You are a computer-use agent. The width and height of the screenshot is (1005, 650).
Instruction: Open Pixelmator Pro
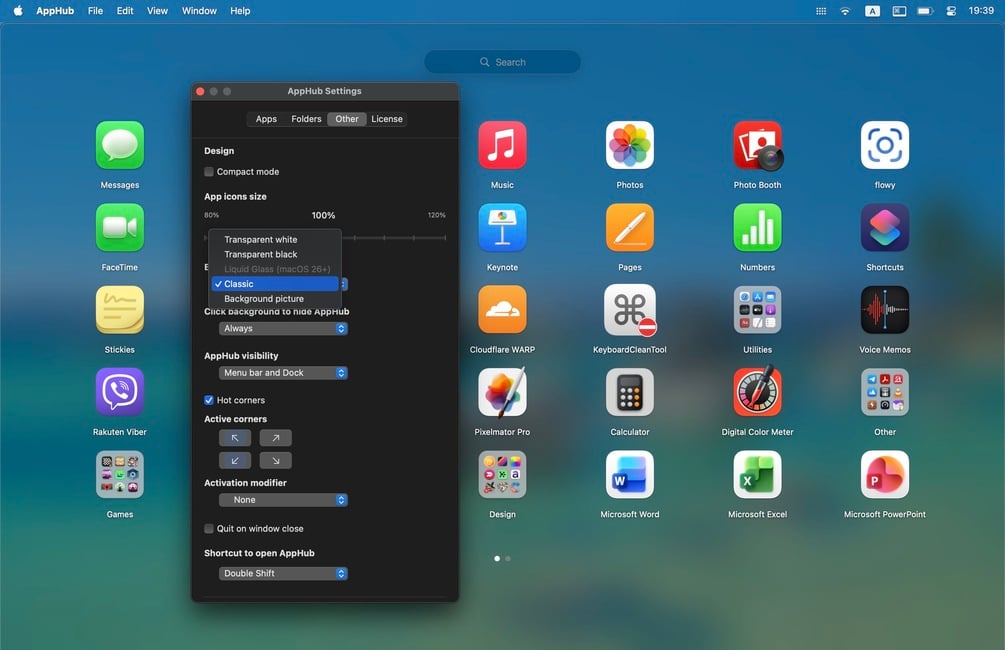click(502, 392)
